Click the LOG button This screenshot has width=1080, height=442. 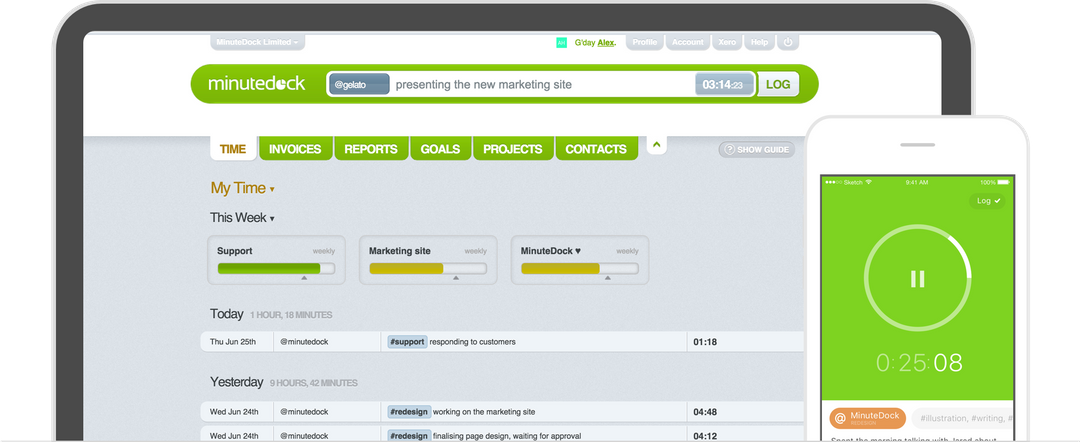778,84
